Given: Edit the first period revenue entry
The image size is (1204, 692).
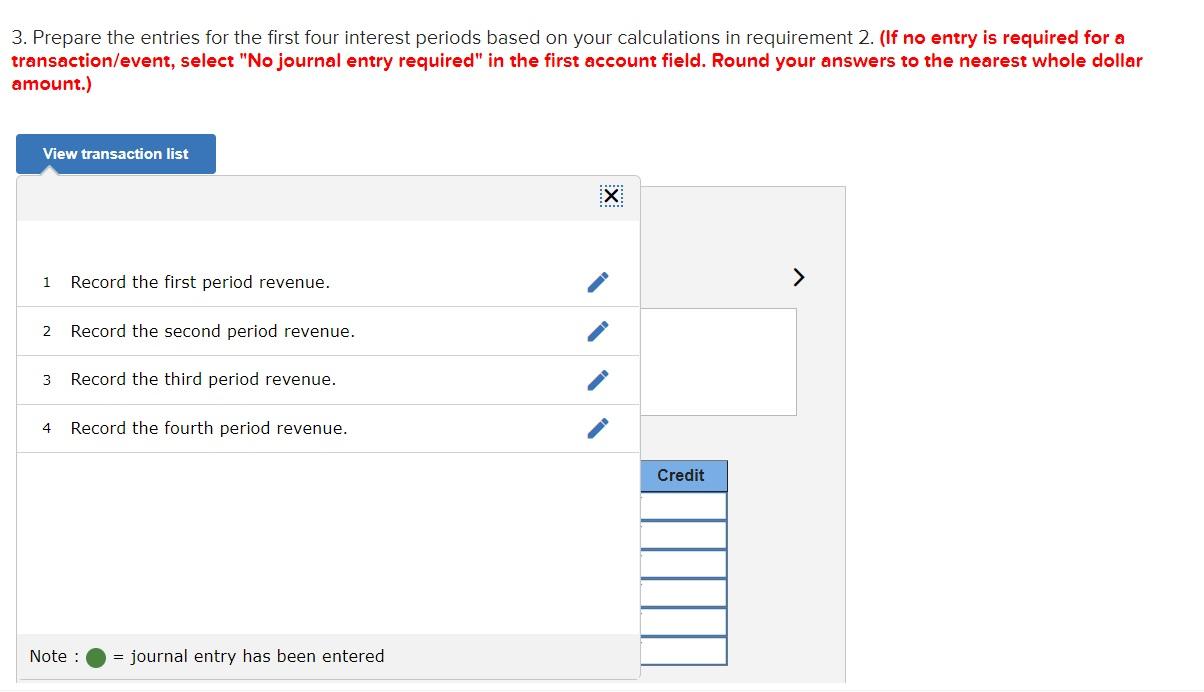Looking at the screenshot, I should pyautogui.click(x=597, y=282).
